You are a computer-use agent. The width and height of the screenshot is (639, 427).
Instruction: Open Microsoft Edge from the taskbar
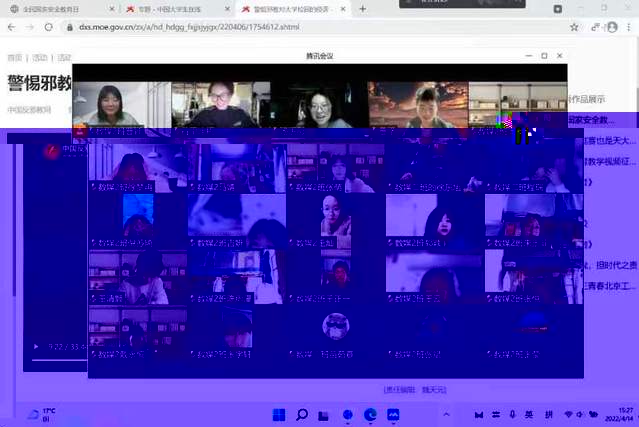370,414
